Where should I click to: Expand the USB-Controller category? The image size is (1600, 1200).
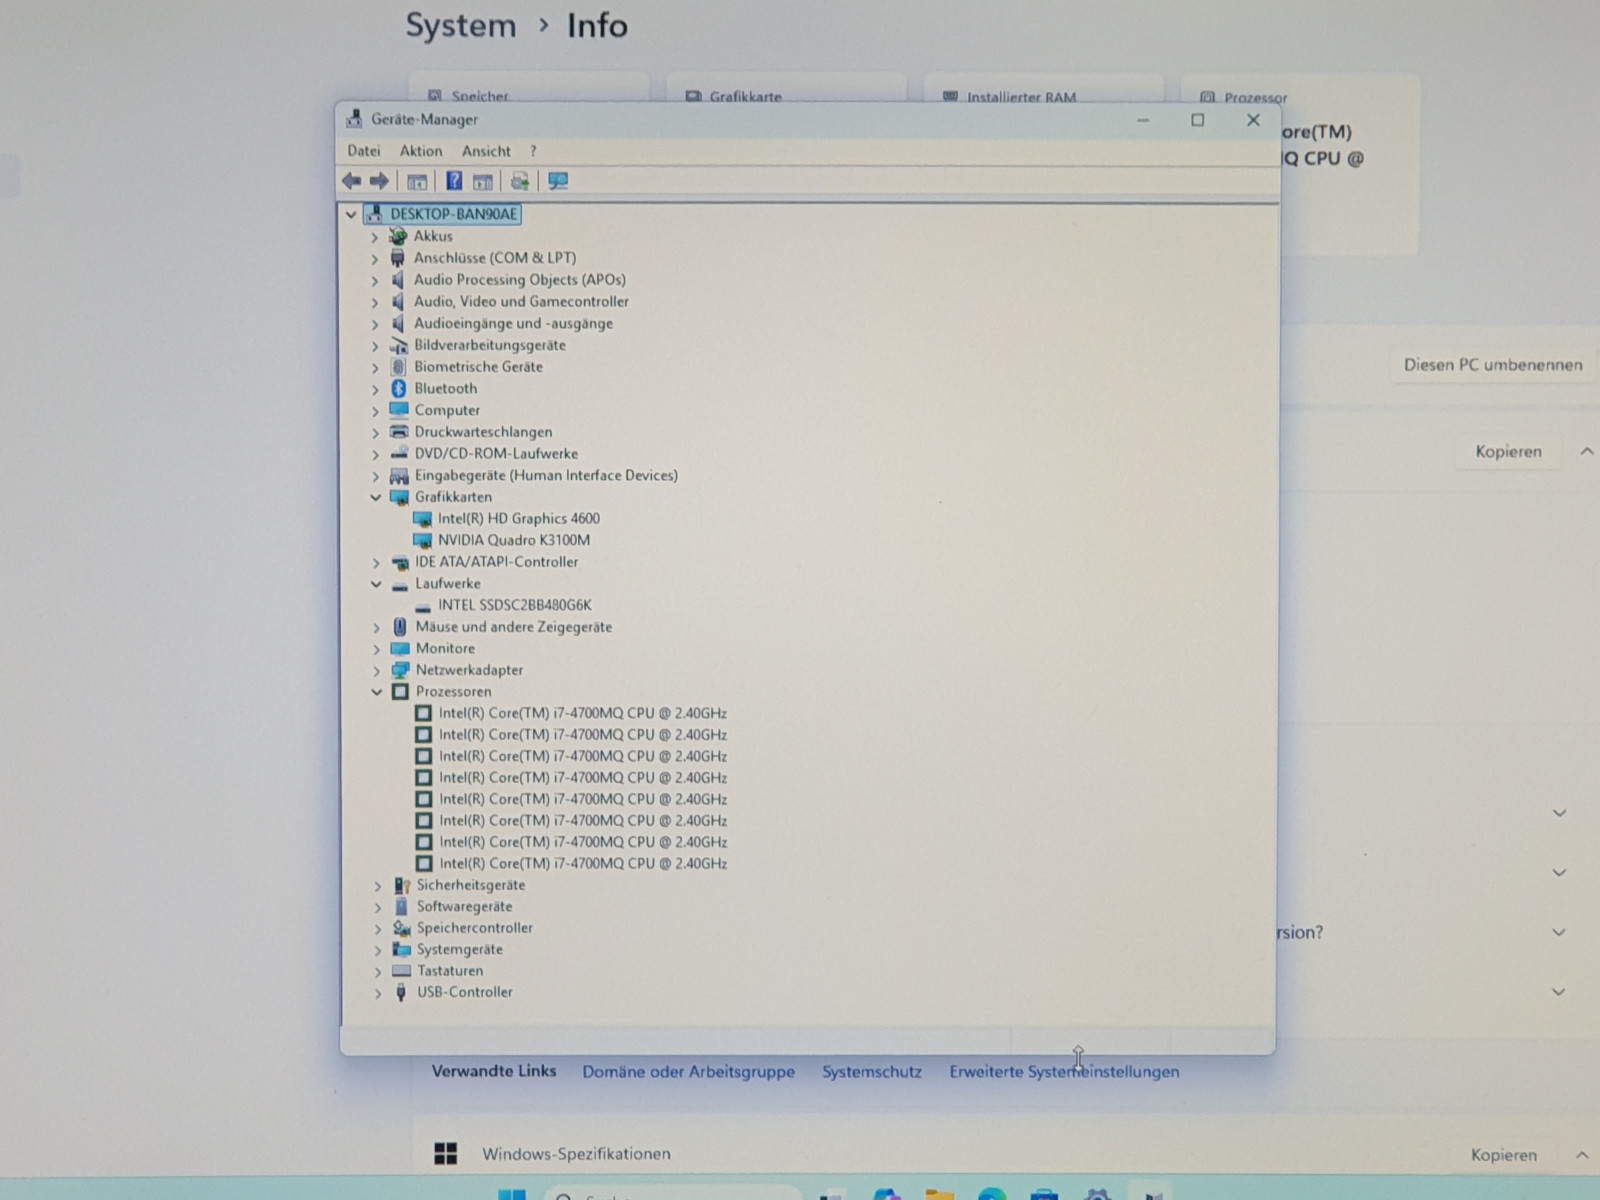(378, 993)
